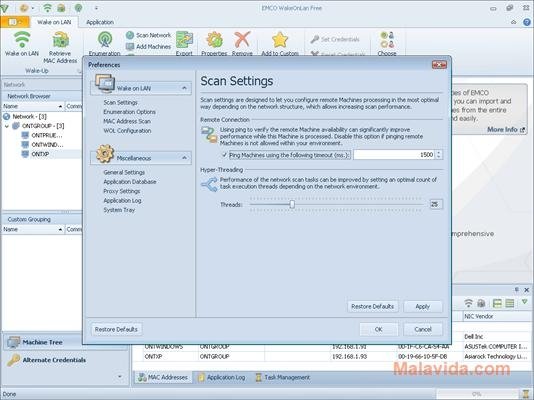Collapse the ONTGROUP tree node
534x400 pixels.
pos(6,126)
